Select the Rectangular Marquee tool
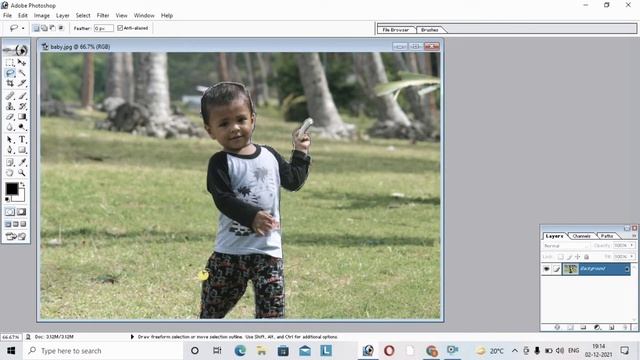 click(x=10, y=62)
